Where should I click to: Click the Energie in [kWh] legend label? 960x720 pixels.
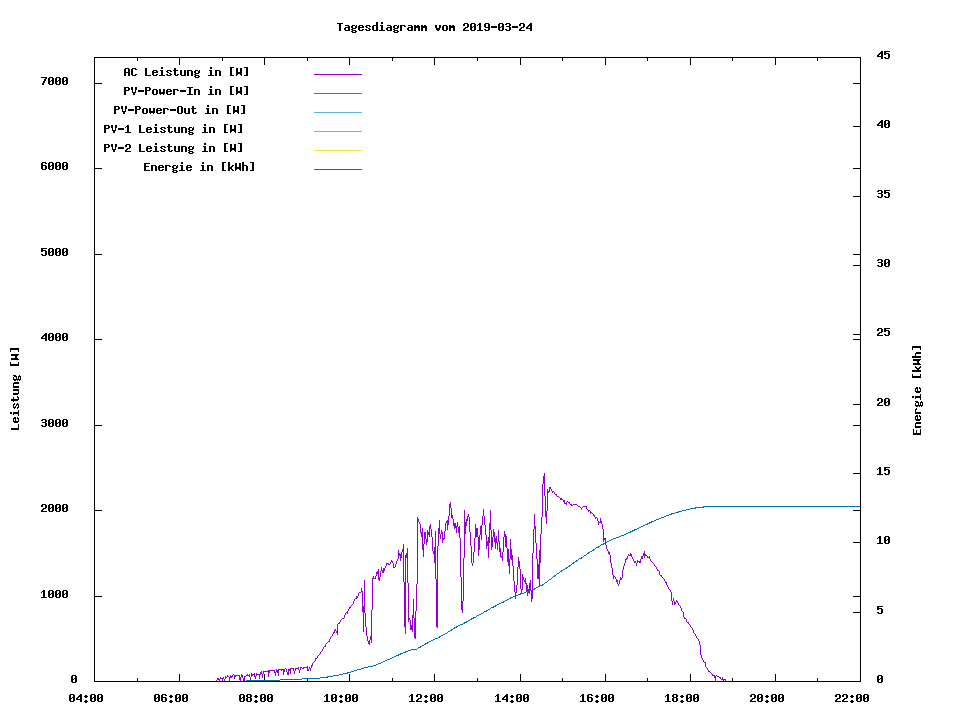[x=199, y=167]
